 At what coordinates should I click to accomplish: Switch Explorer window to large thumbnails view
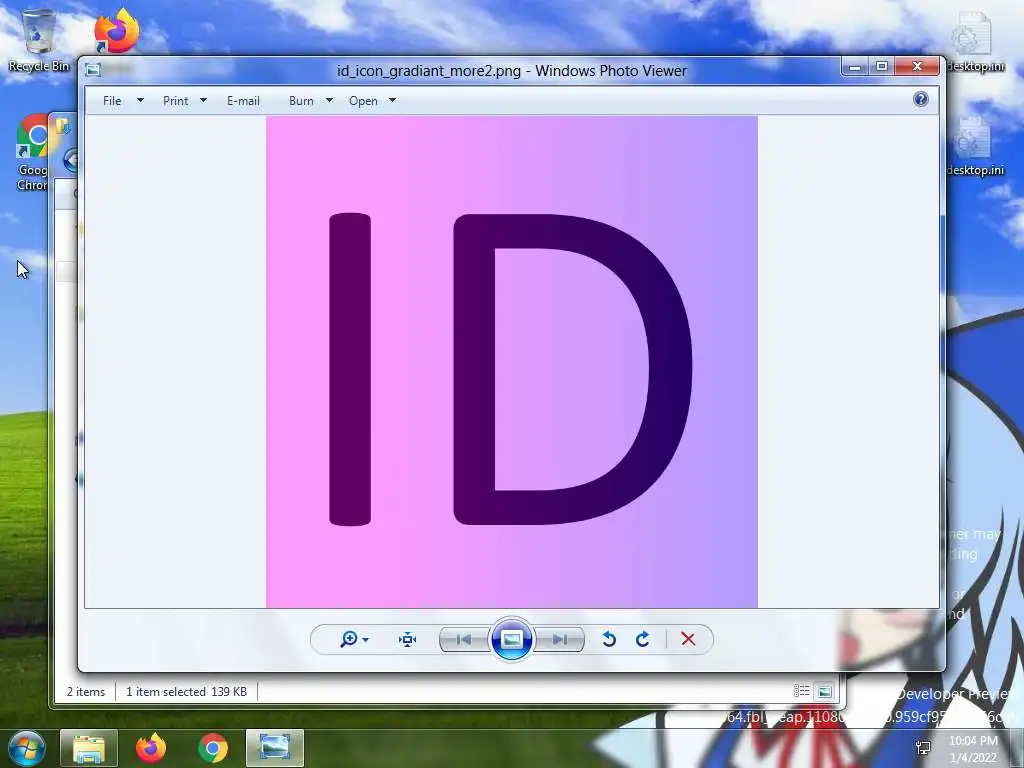click(x=825, y=691)
